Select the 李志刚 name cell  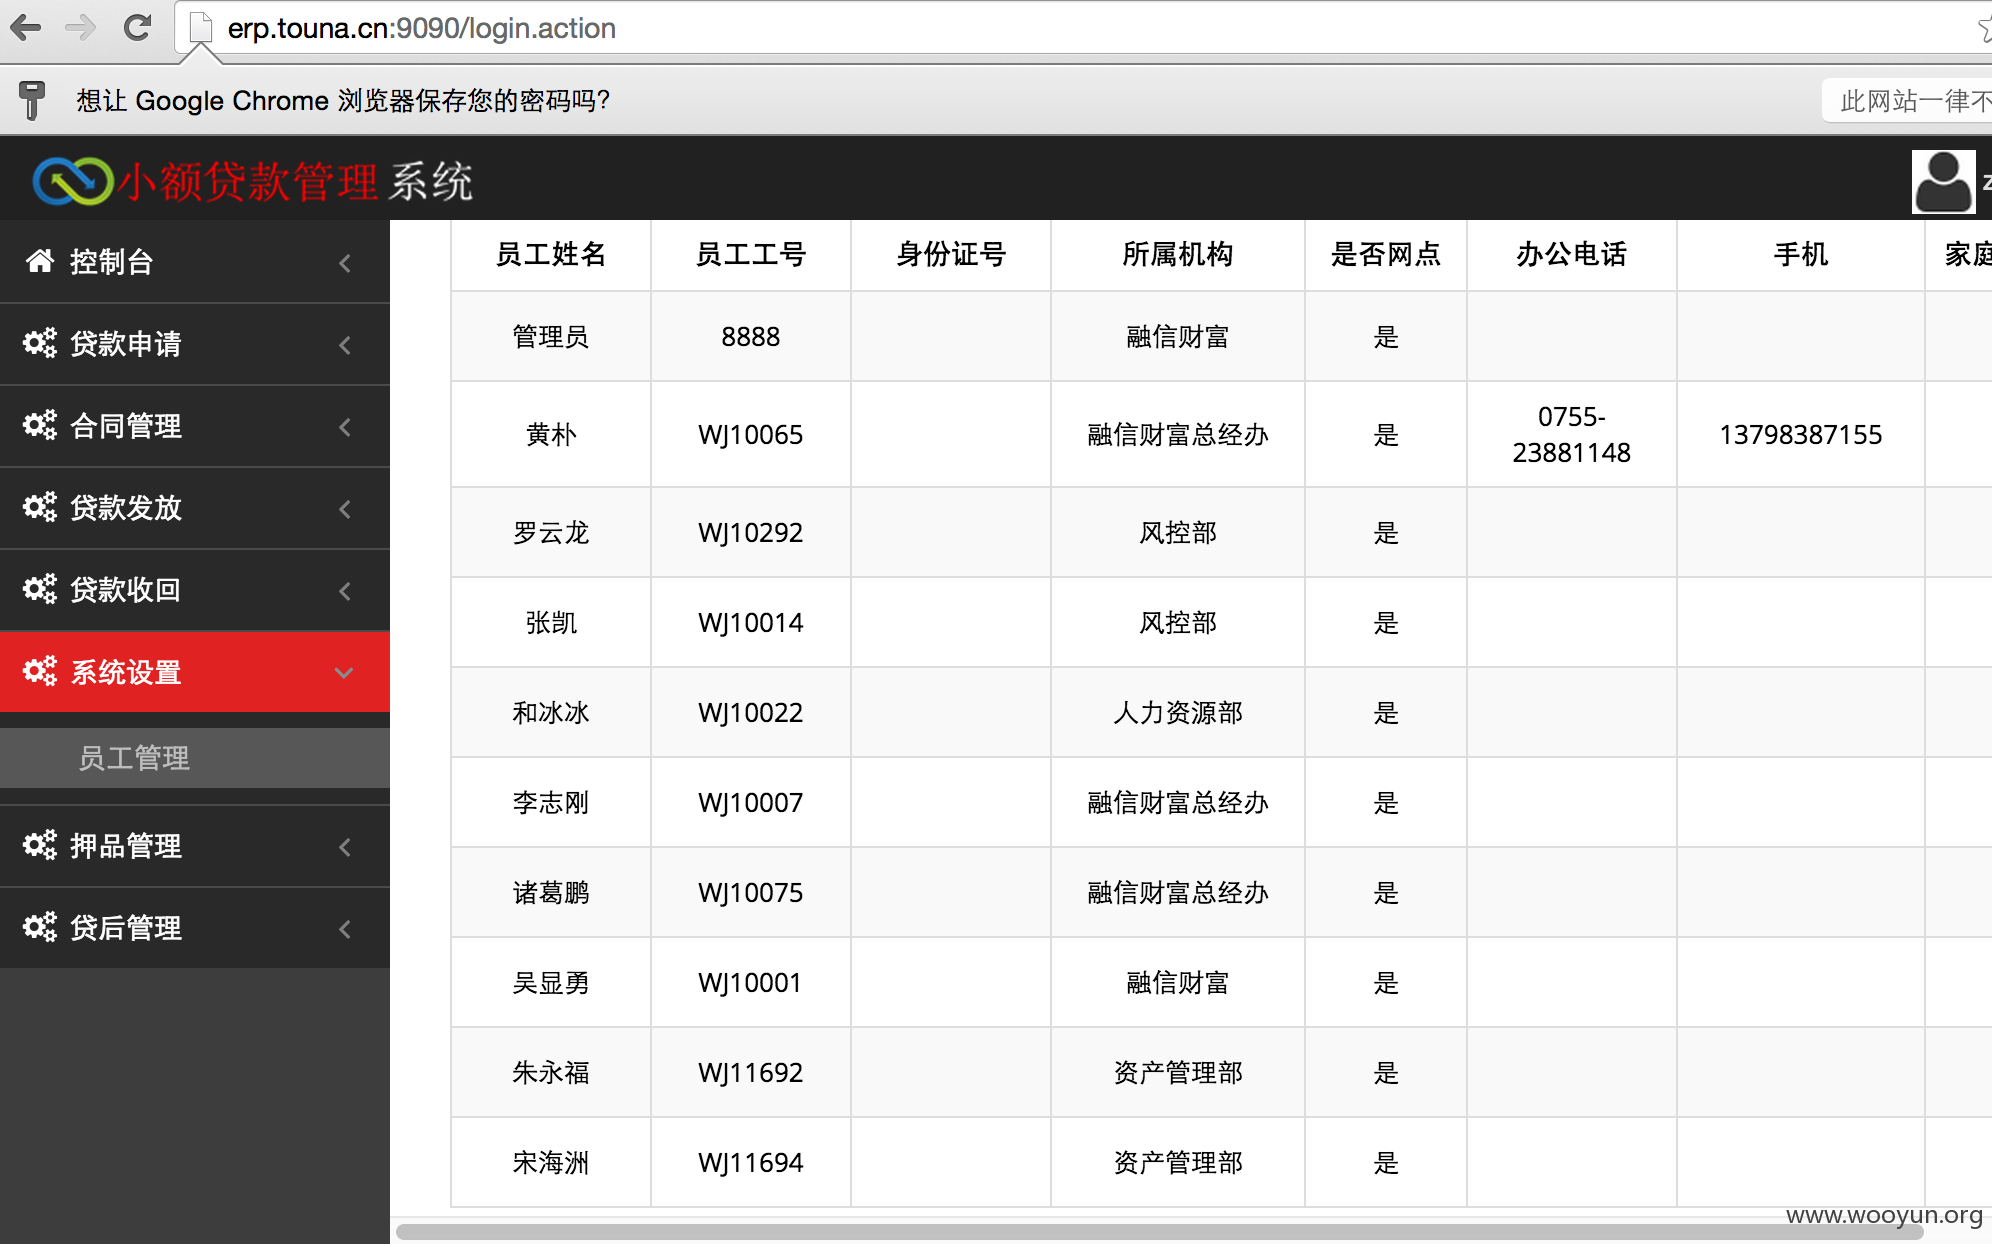coord(551,803)
